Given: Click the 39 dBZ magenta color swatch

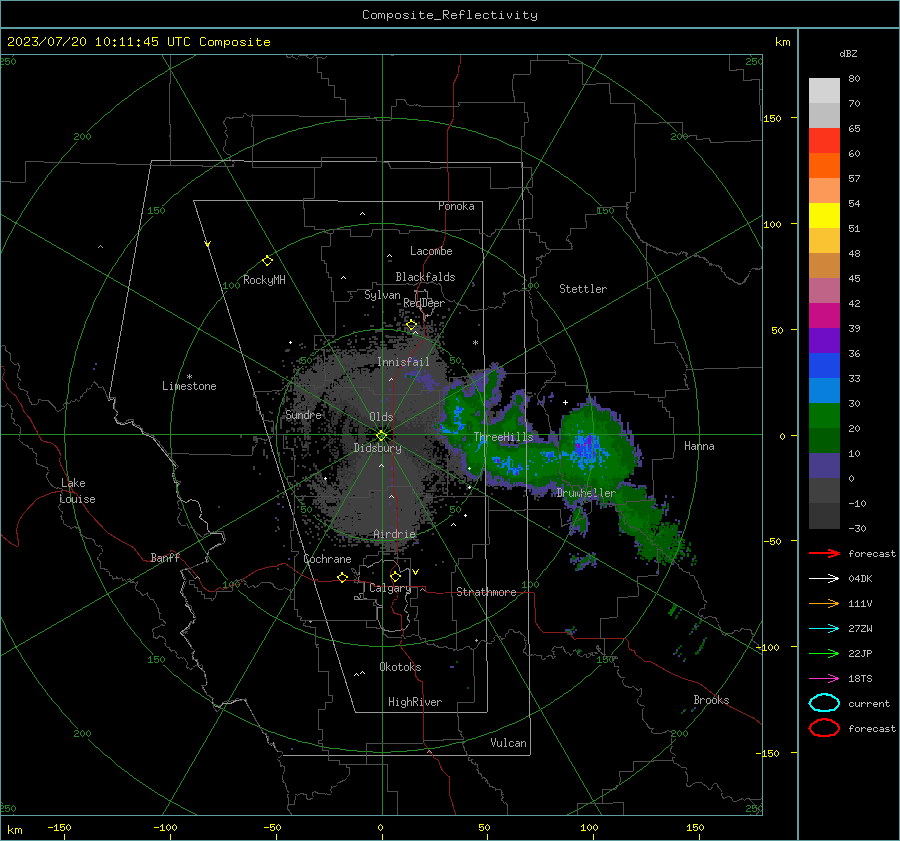Looking at the screenshot, I should coord(824,315).
